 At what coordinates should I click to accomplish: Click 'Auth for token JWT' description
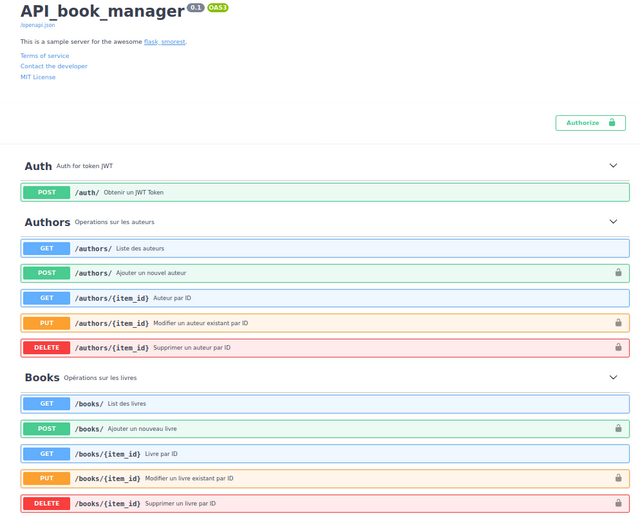click(84, 166)
